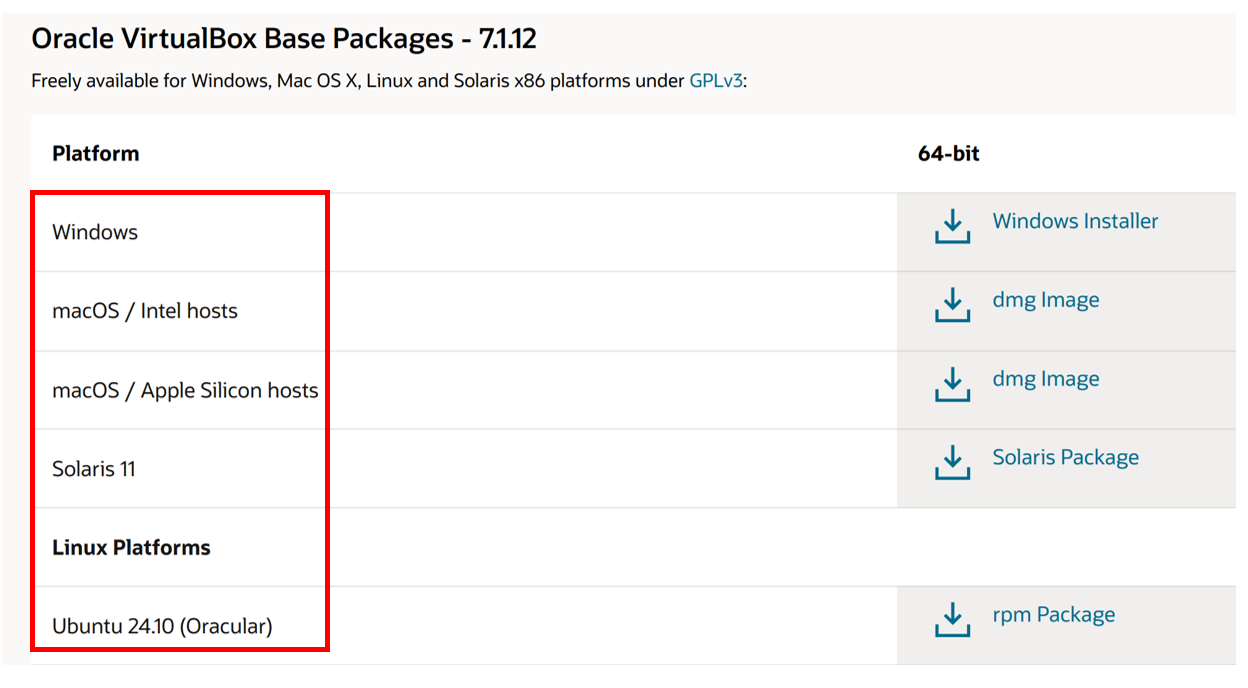The height and width of the screenshot is (688, 1248).
Task: Click the macOS / Apple Silicon hosts label
Action: coord(185,390)
